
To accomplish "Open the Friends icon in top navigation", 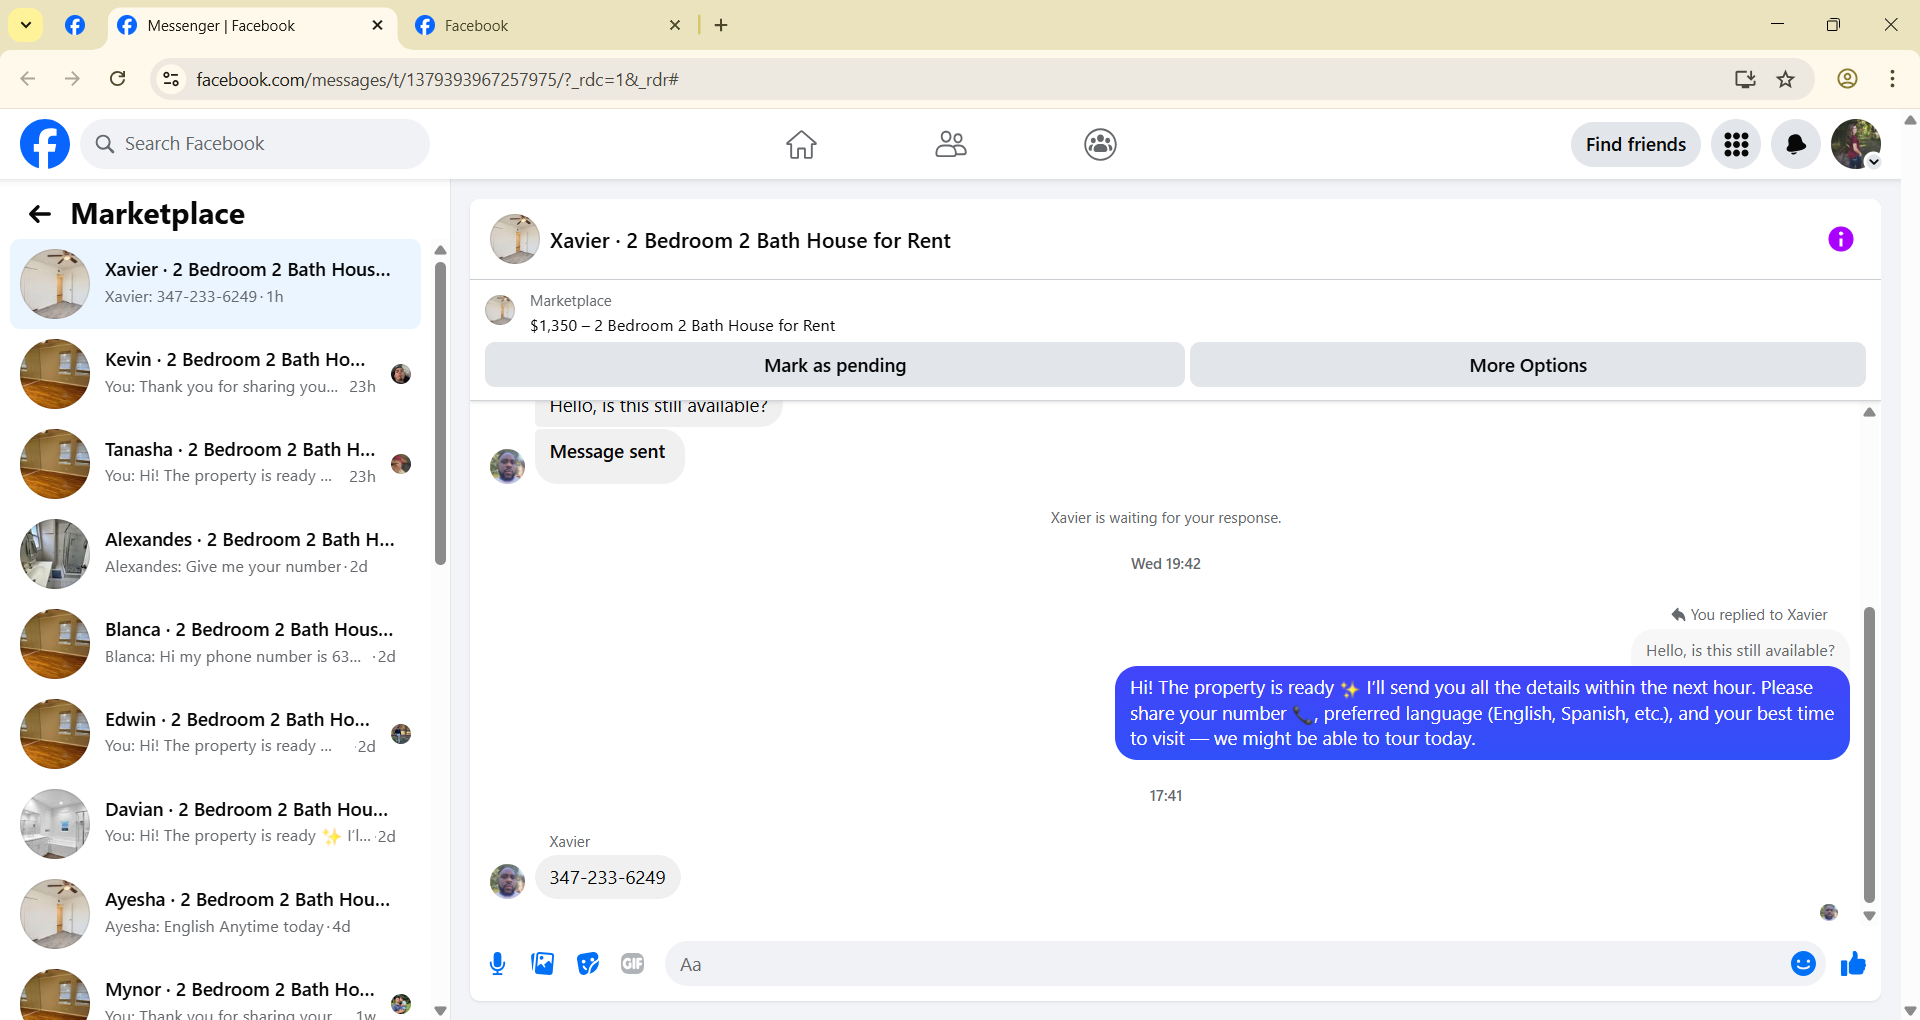I will click(x=951, y=144).
